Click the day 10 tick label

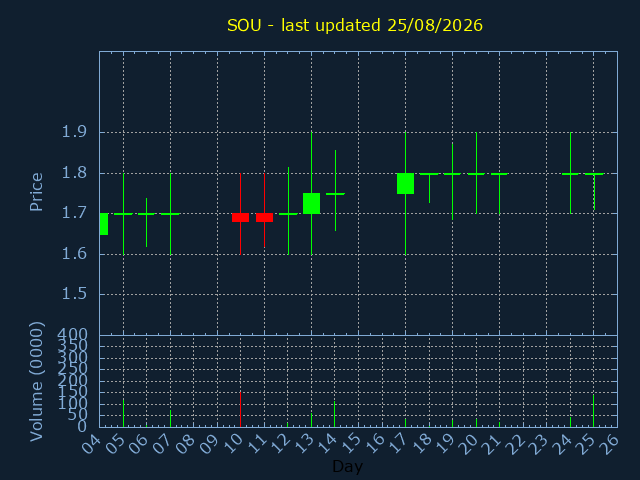(x=233, y=444)
